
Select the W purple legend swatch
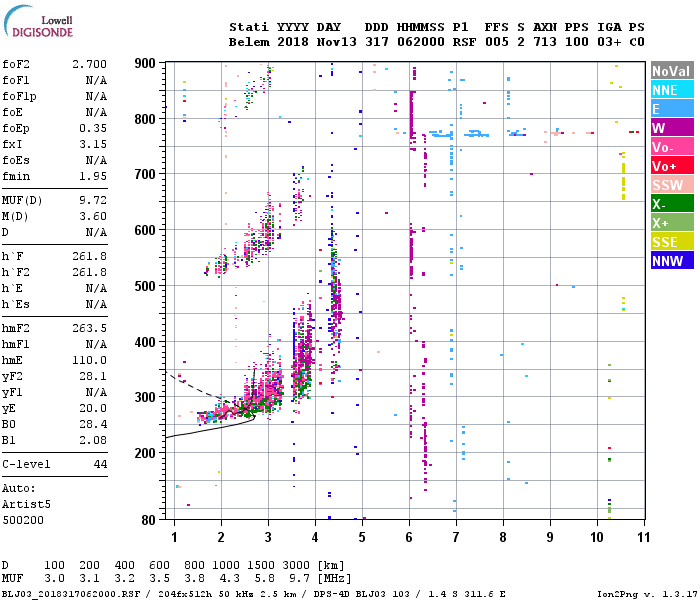pyautogui.click(x=672, y=128)
